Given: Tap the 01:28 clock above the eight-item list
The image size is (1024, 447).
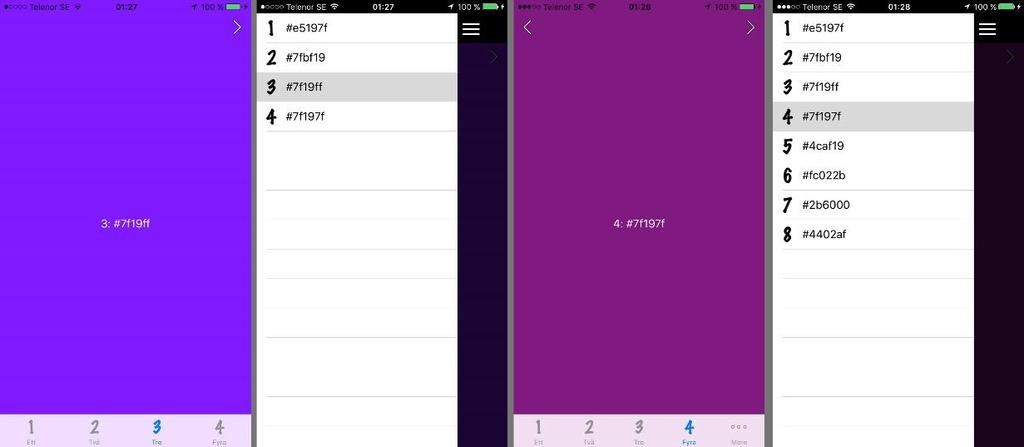Looking at the screenshot, I should (899, 7).
